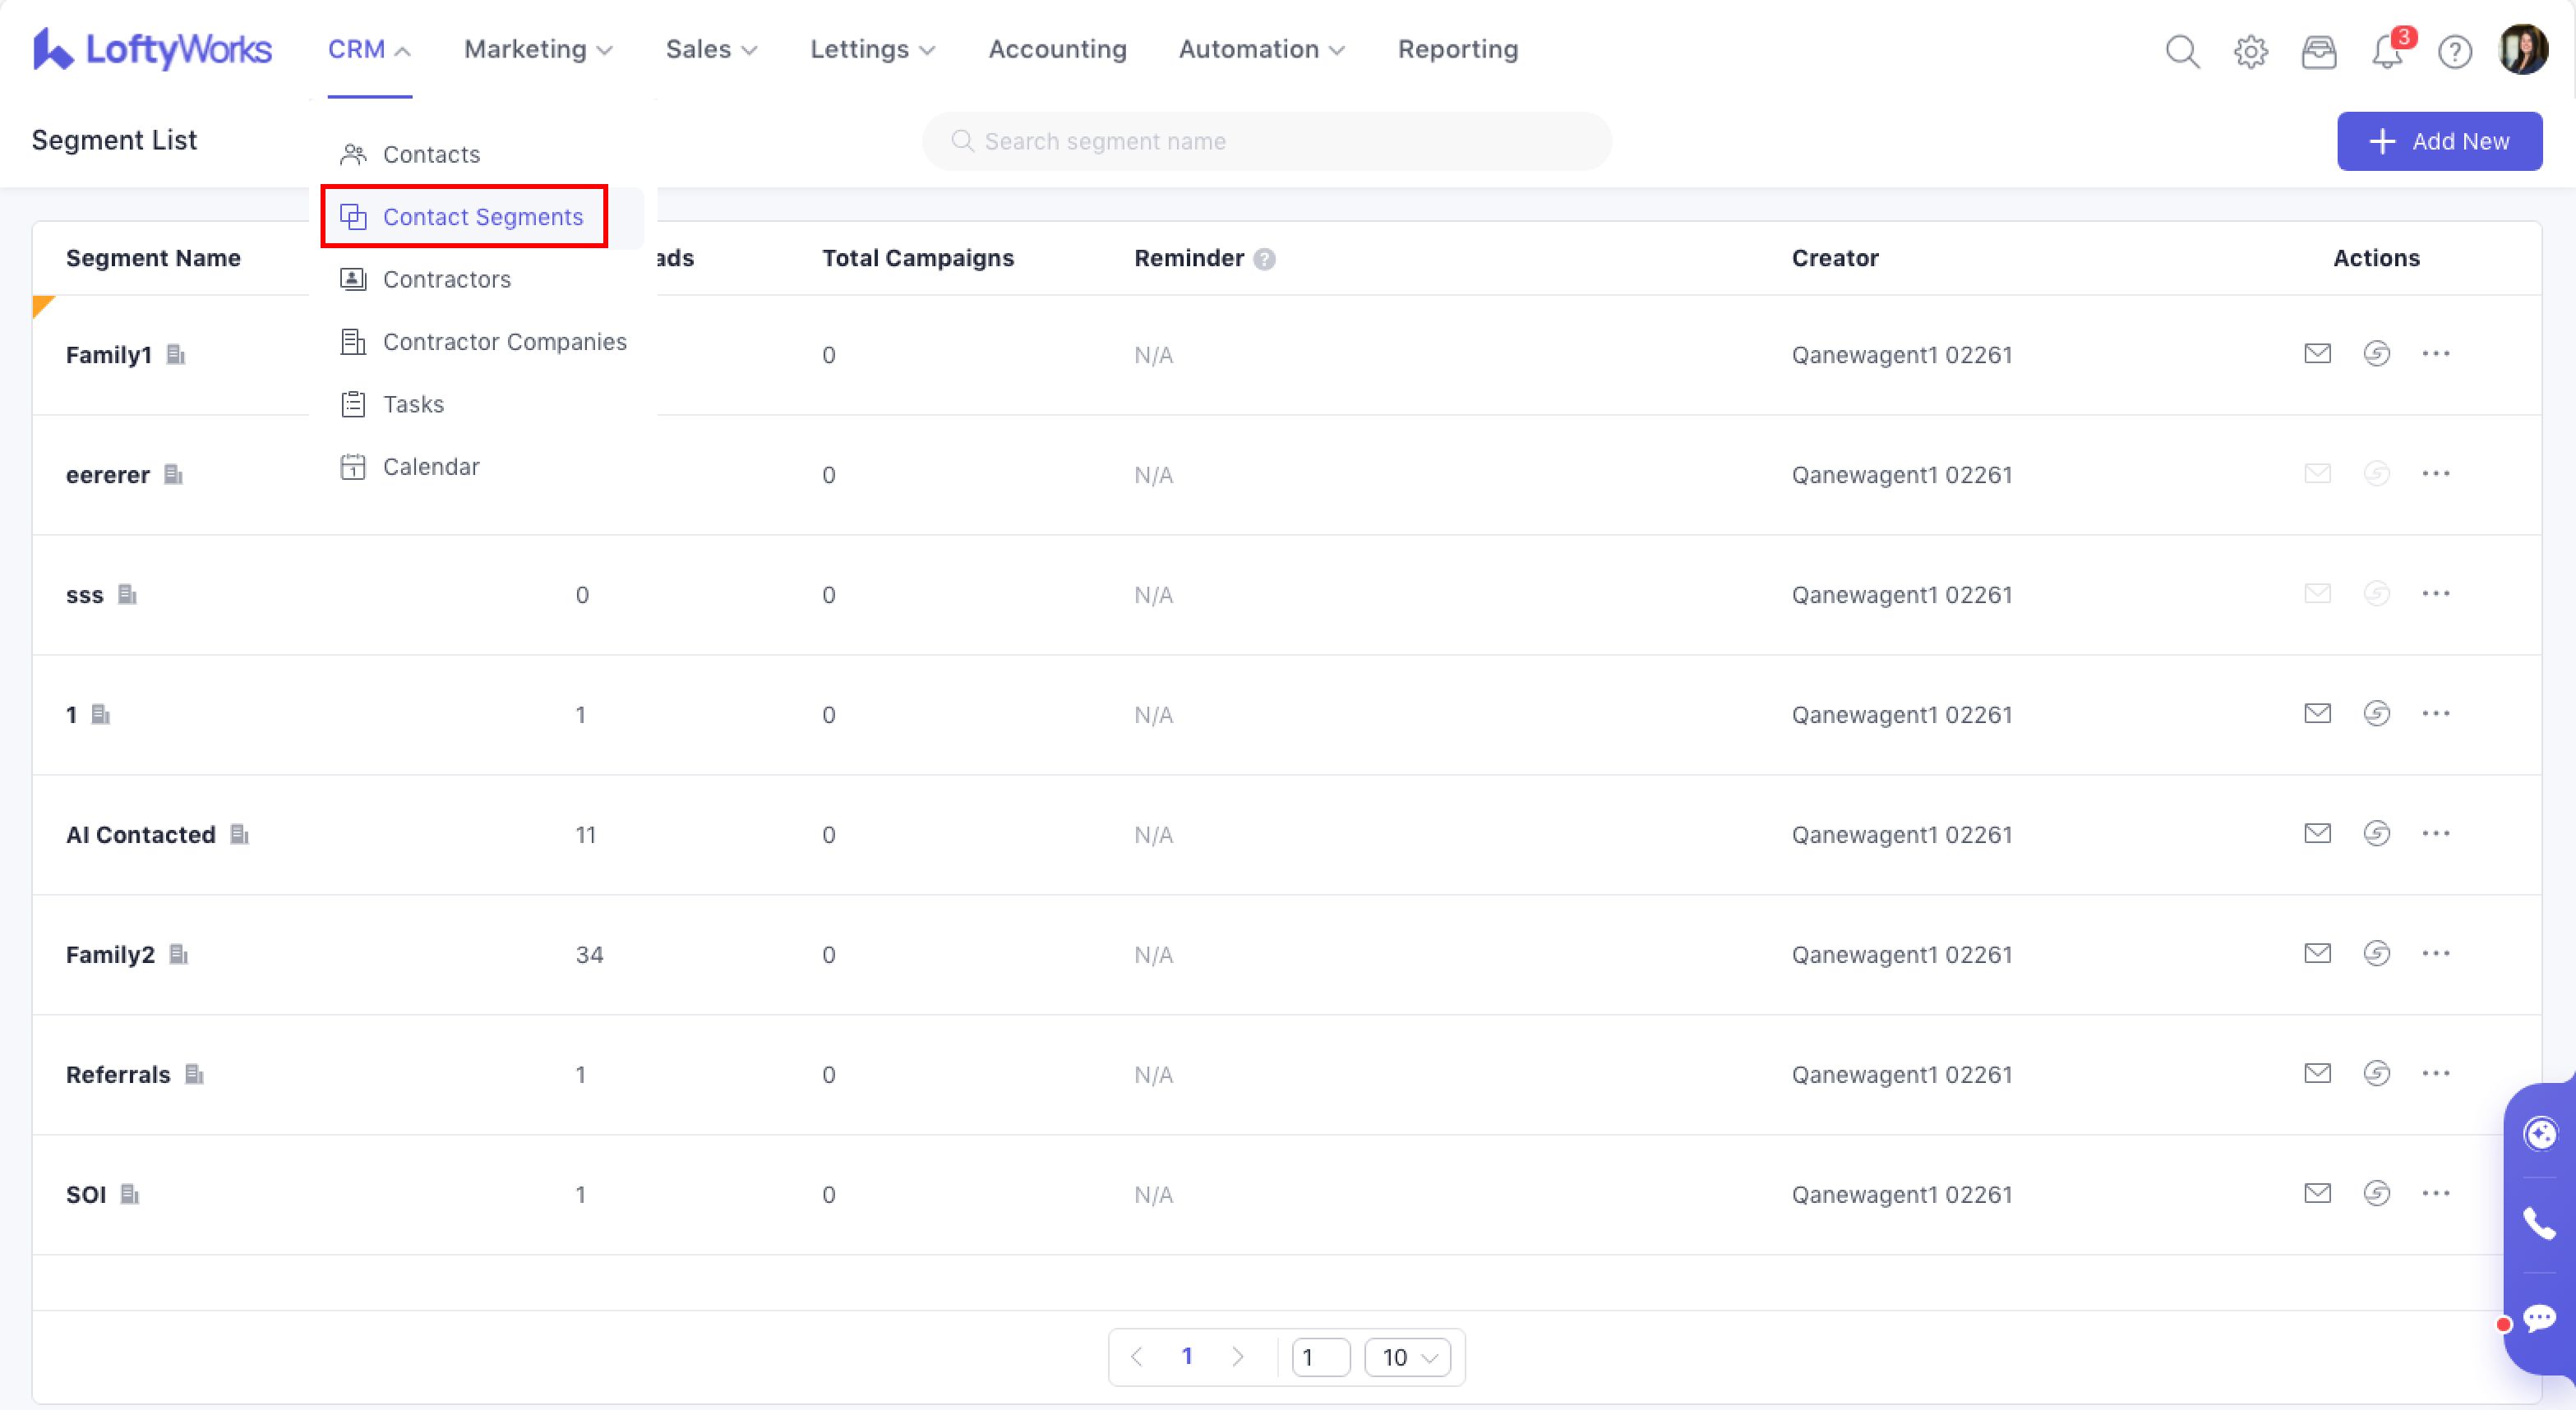
Task: Click the smart plan icon for AI Contacted
Action: coord(2376,834)
